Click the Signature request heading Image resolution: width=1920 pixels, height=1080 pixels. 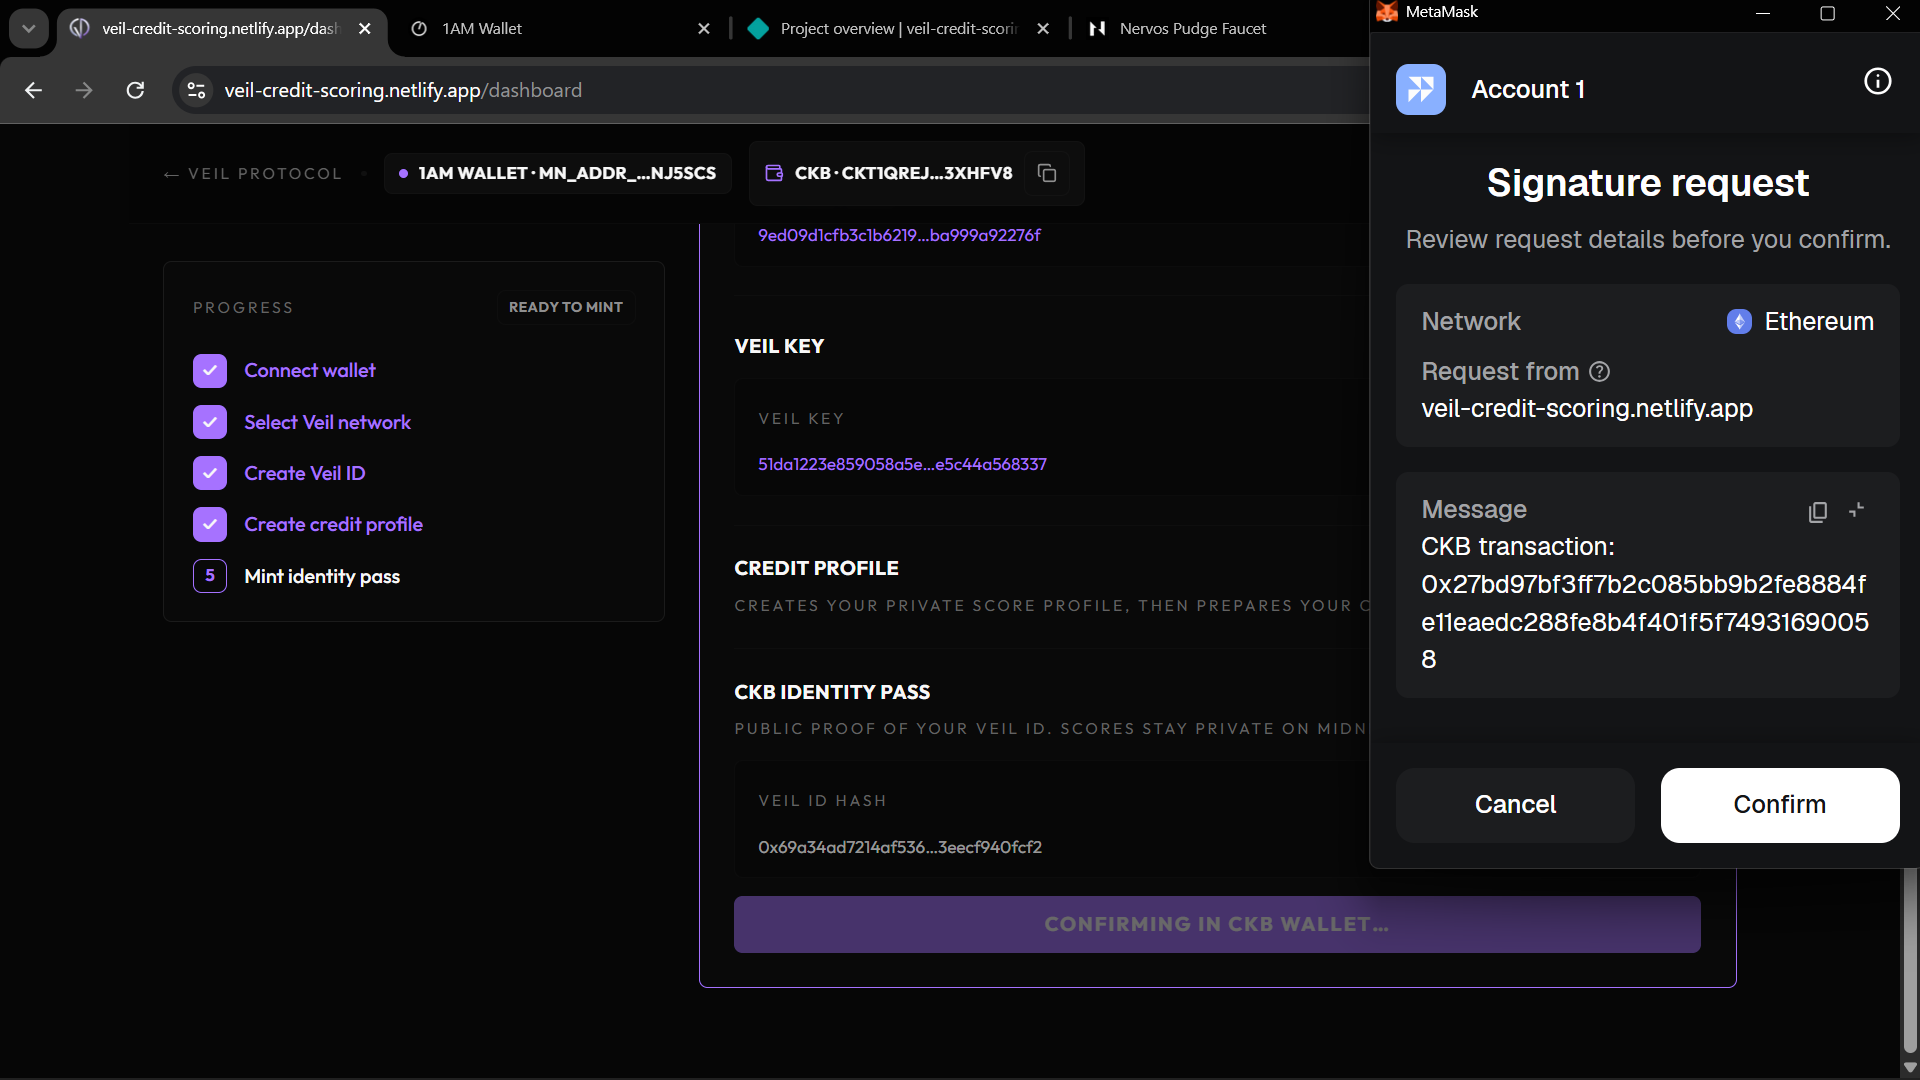click(1647, 183)
